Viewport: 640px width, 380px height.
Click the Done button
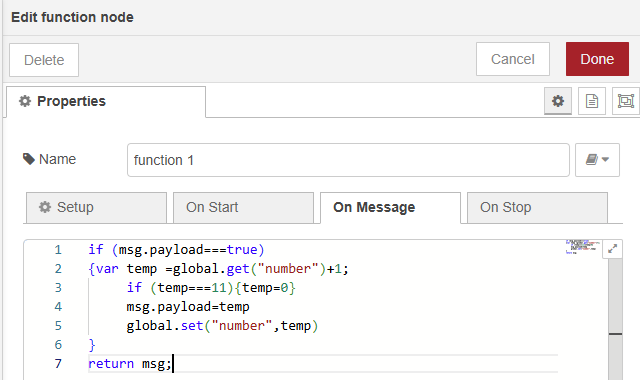pos(597,59)
